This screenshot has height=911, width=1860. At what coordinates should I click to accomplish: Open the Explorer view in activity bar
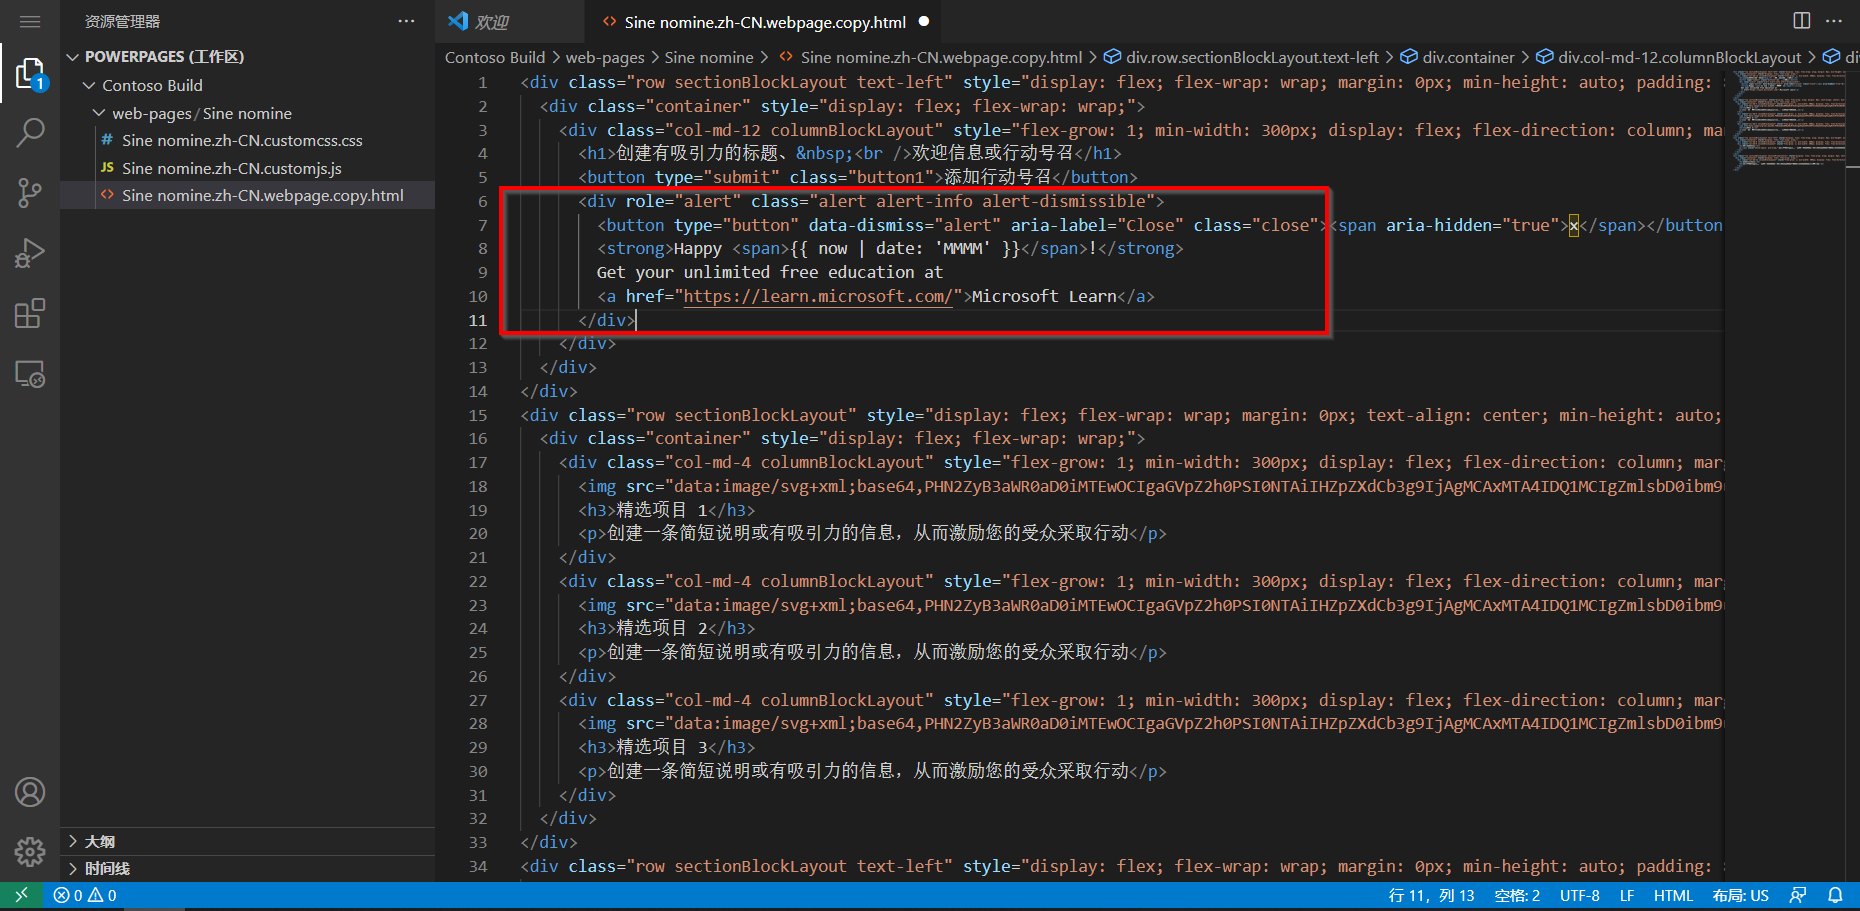pos(30,74)
